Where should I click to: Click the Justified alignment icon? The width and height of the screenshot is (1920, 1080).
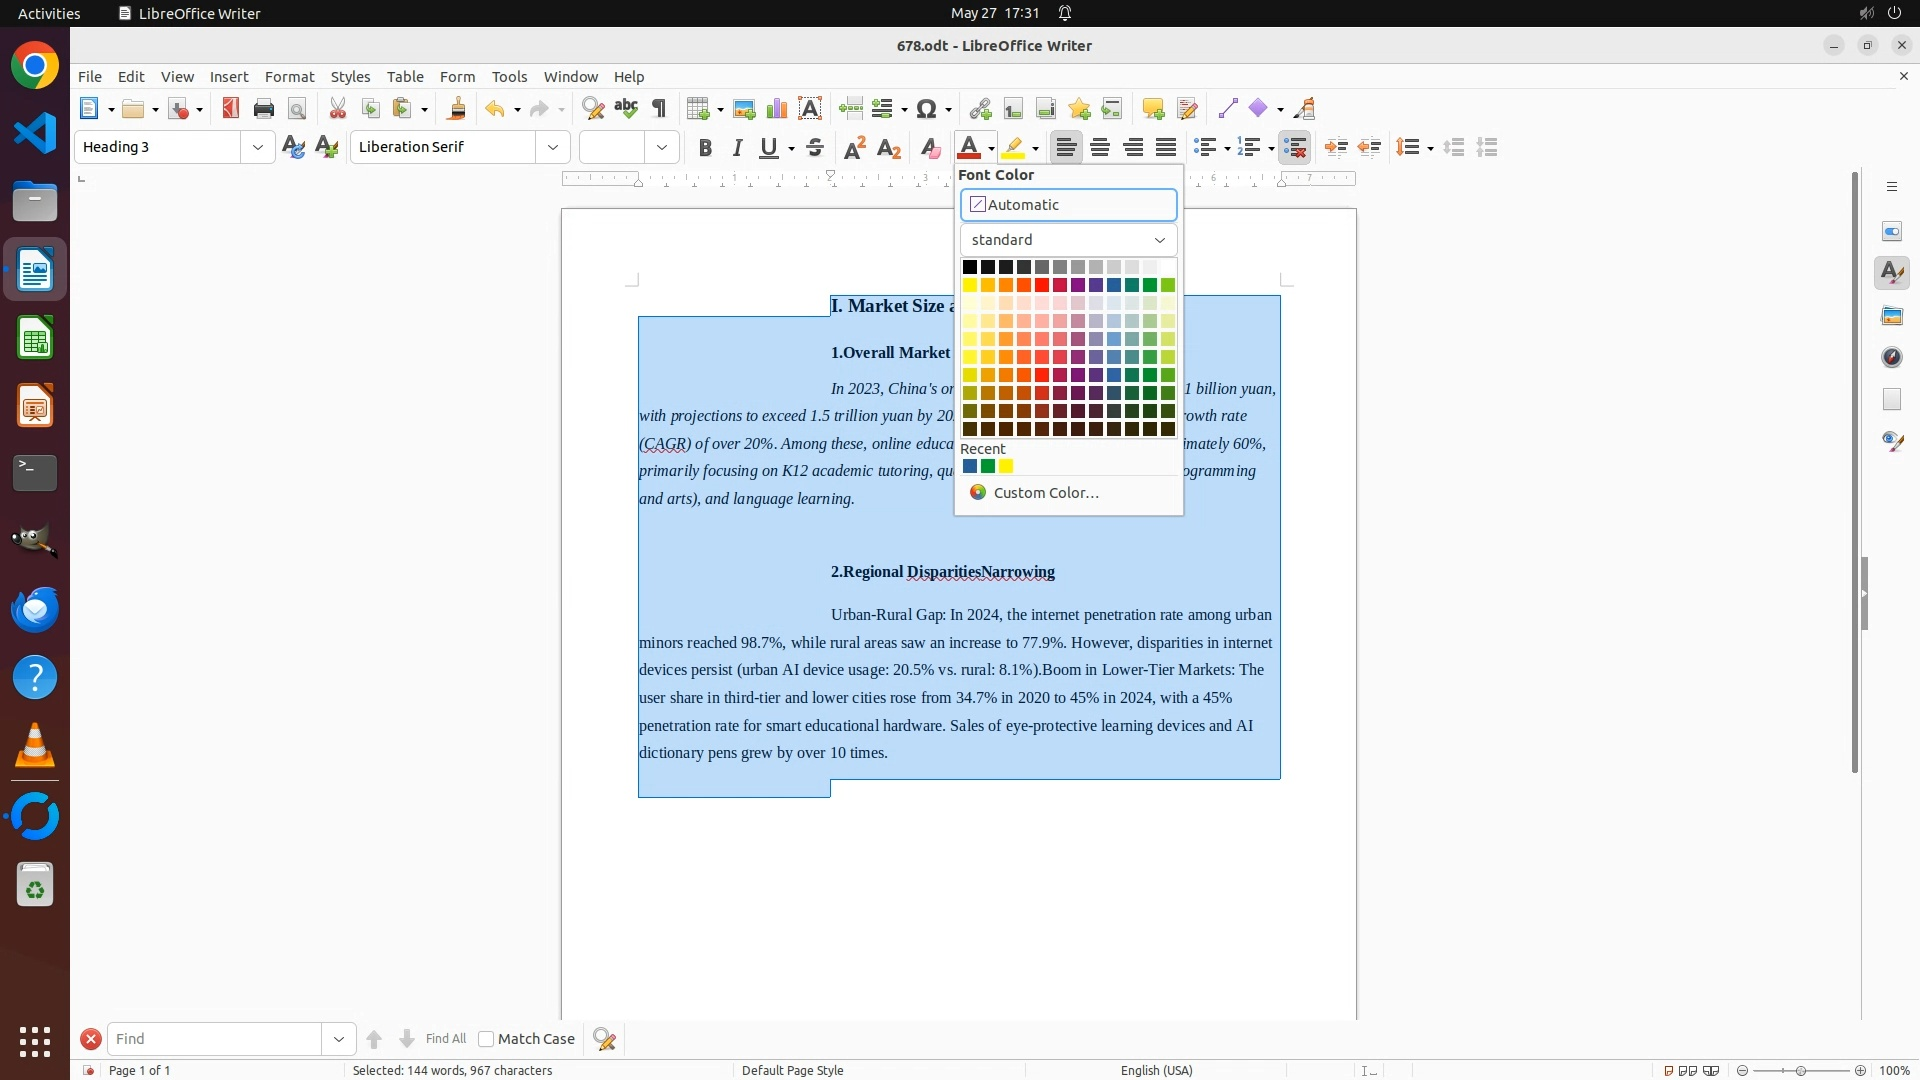(1166, 148)
